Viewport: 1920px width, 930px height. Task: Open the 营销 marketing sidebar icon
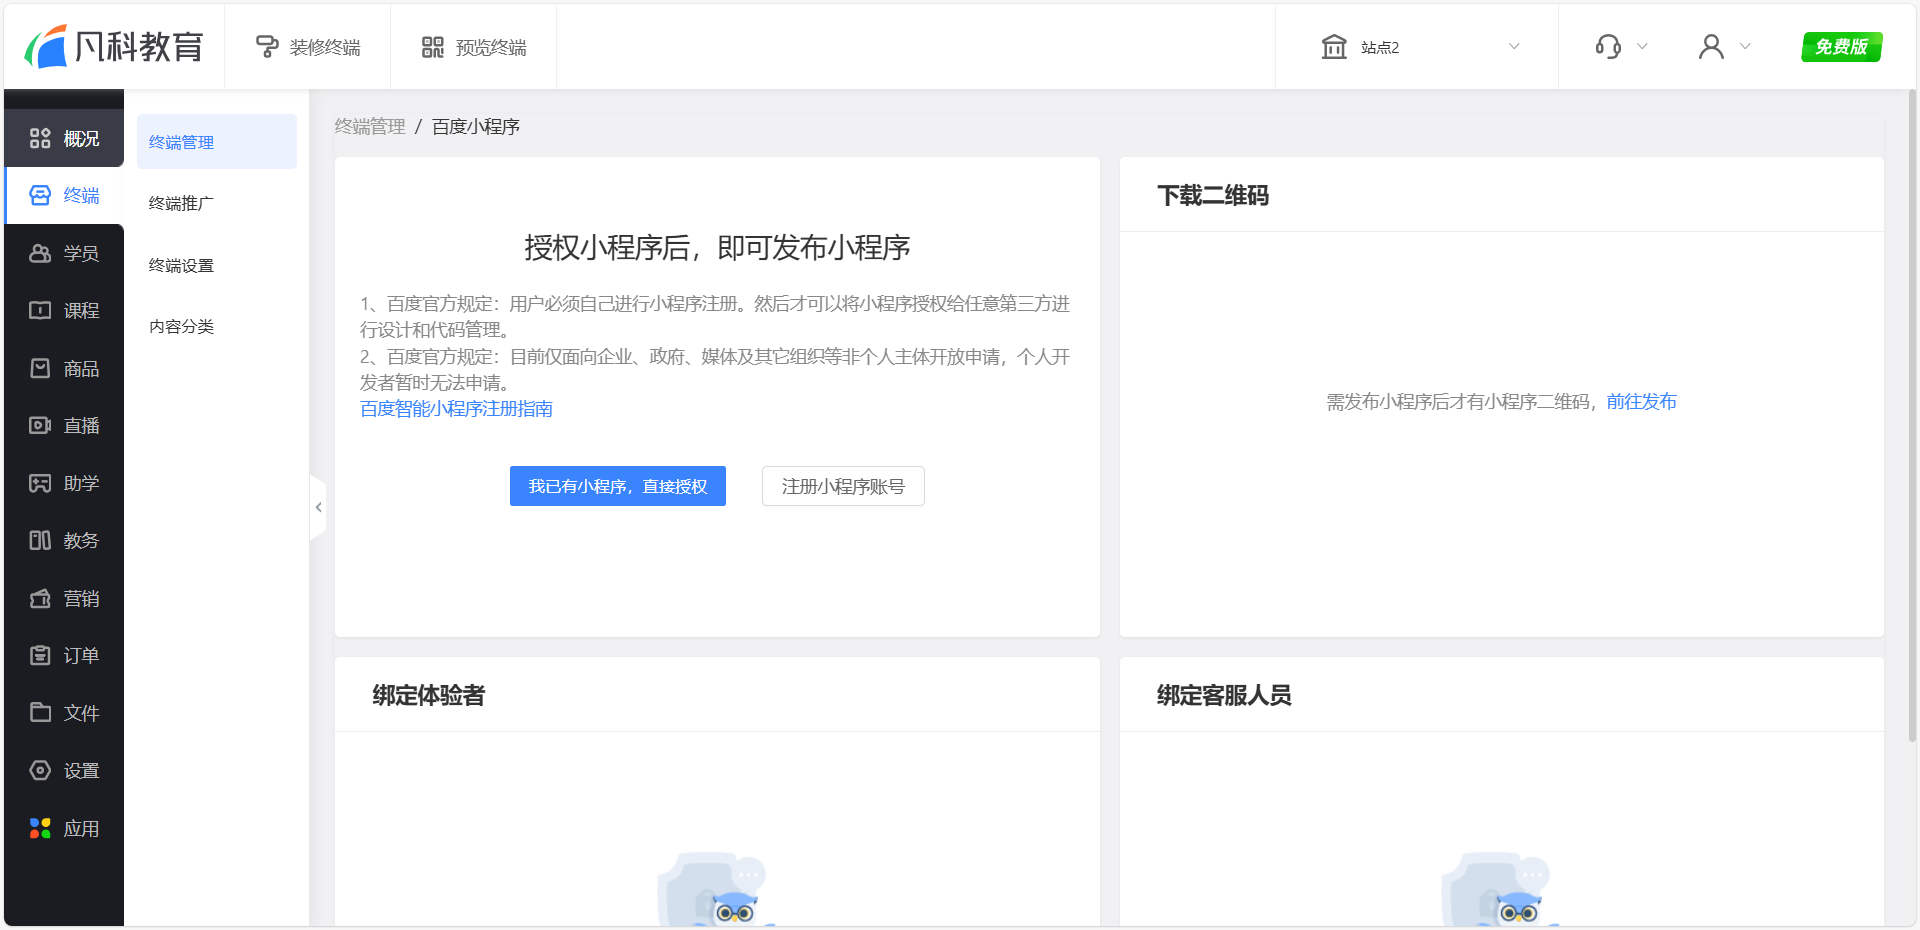tap(40, 599)
